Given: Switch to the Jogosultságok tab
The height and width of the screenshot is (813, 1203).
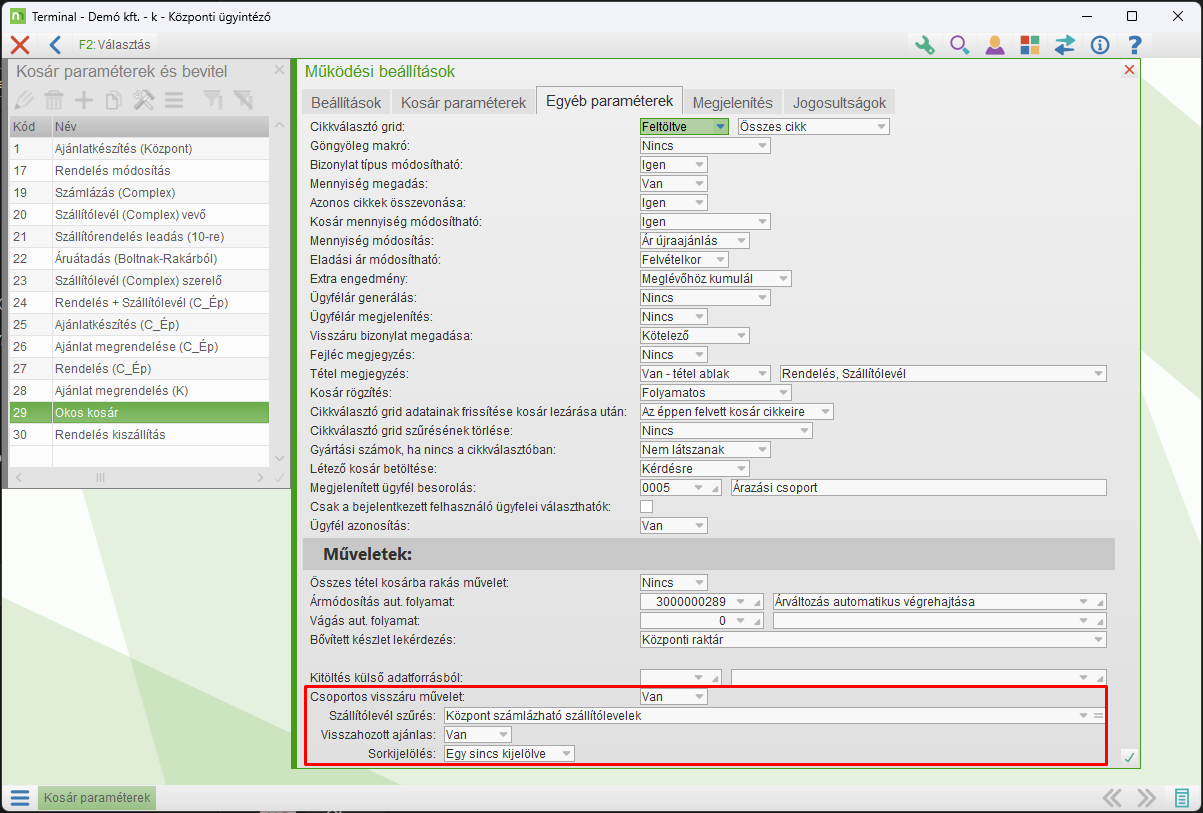Looking at the screenshot, I should click(839, 103).
